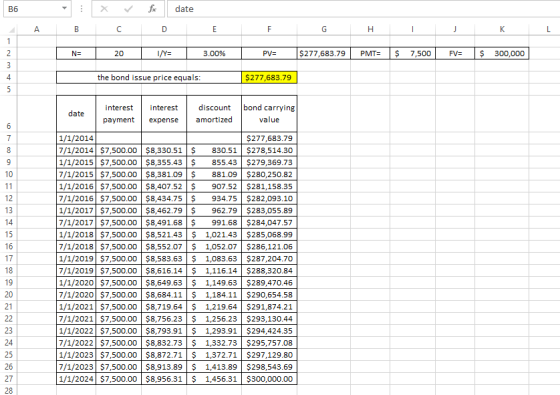Click carrying value $277,683.79 in row 7
This screenshot has height=395, width=560.
point(269,138)
